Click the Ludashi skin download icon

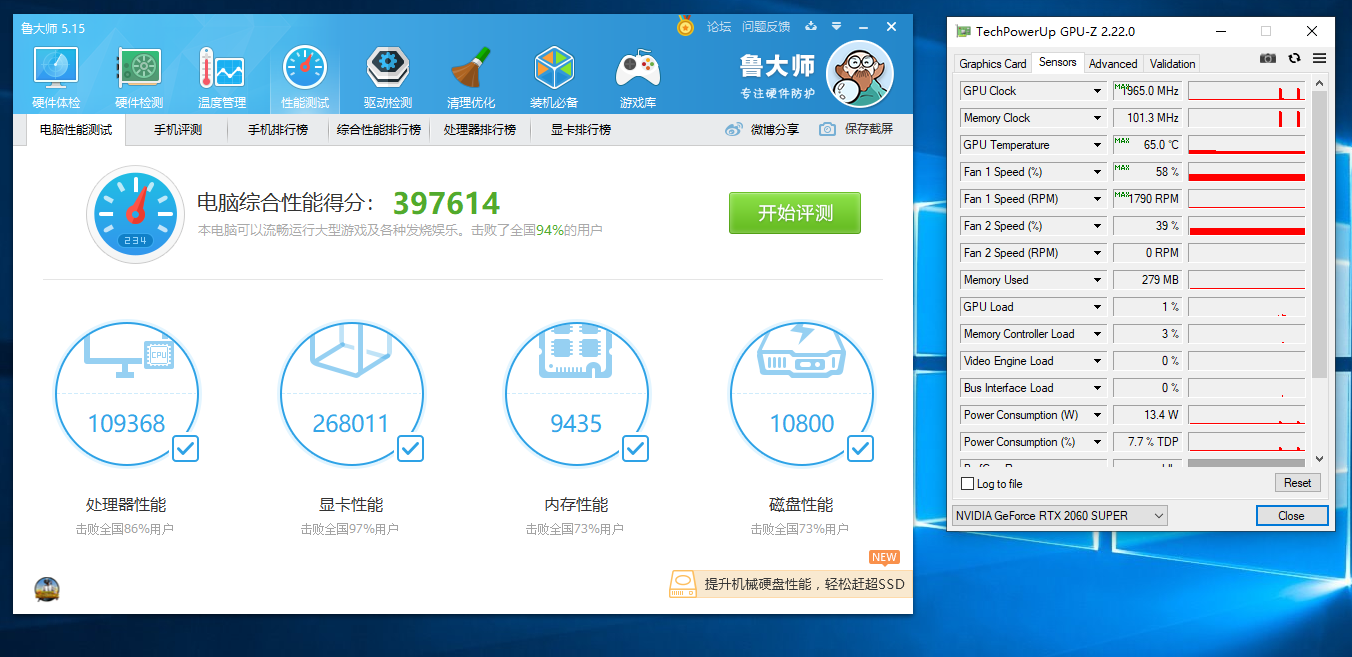(x=811, y=27)
